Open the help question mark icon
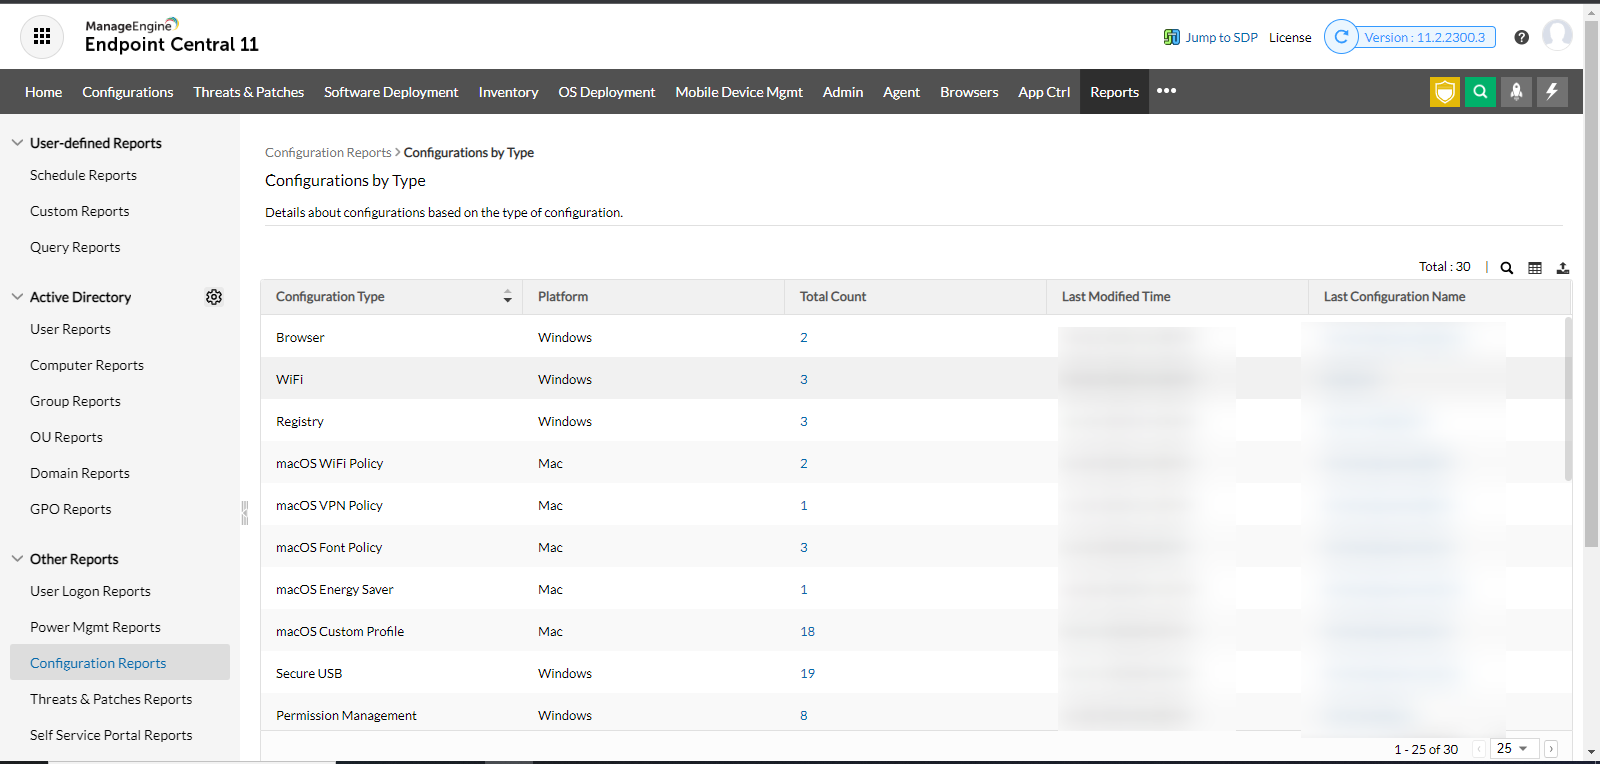The image size is (1600, 764). click(x=1521, y=38)
